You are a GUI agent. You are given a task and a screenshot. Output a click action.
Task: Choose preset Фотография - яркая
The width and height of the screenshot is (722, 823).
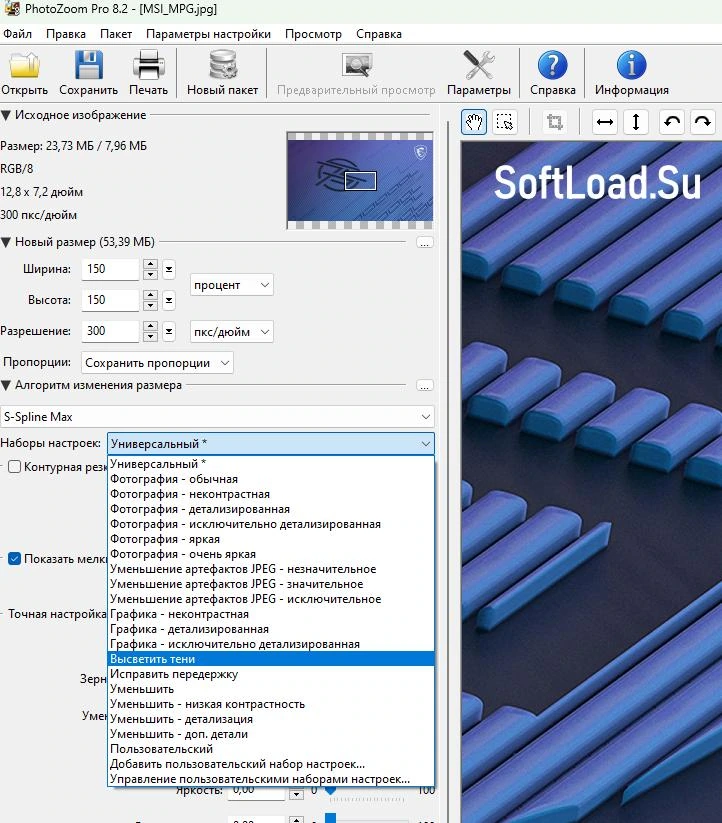click(271, 539)
